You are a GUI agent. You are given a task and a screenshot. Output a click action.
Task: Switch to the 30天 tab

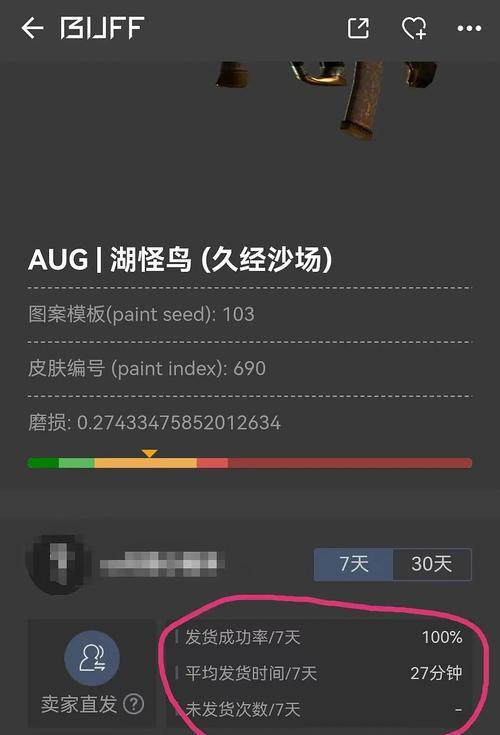[x=432, y=564]
